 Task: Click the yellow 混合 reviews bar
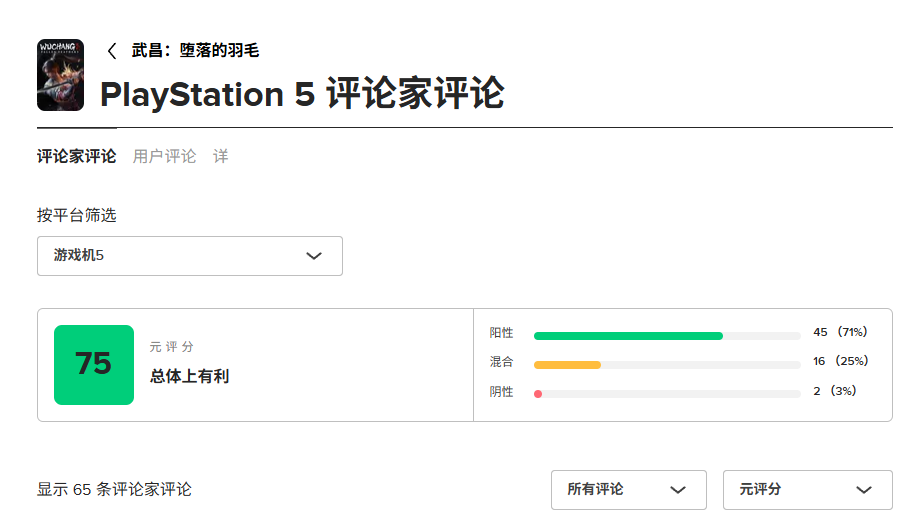(x=567, y=365)
